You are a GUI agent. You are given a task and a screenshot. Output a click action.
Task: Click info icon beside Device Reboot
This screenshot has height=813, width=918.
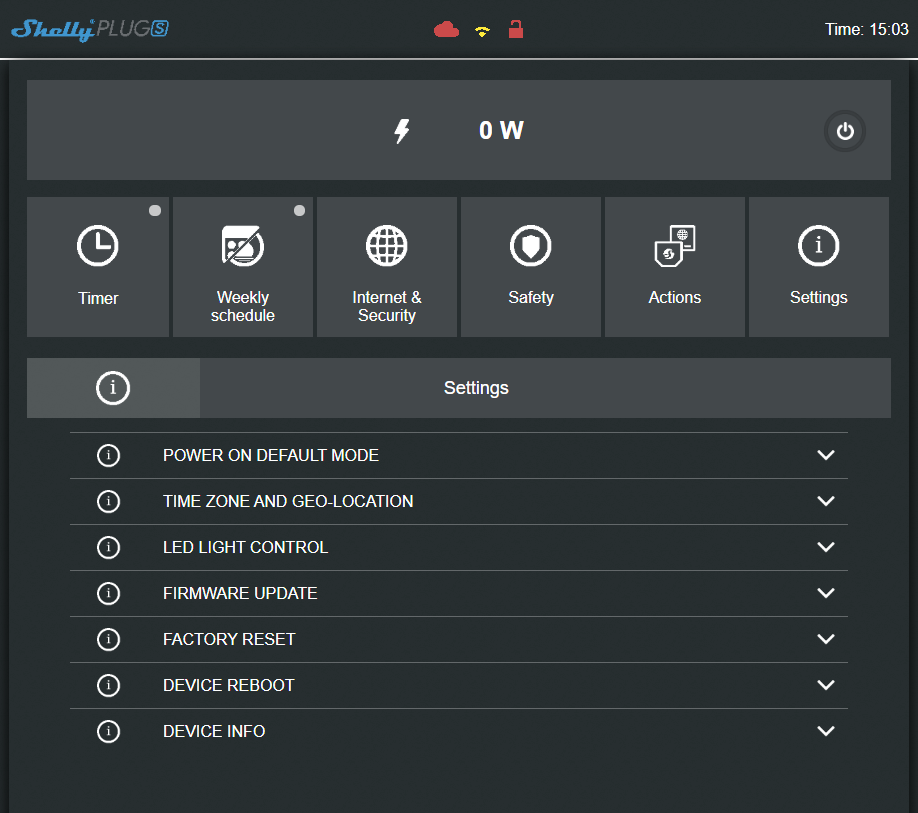108,685
